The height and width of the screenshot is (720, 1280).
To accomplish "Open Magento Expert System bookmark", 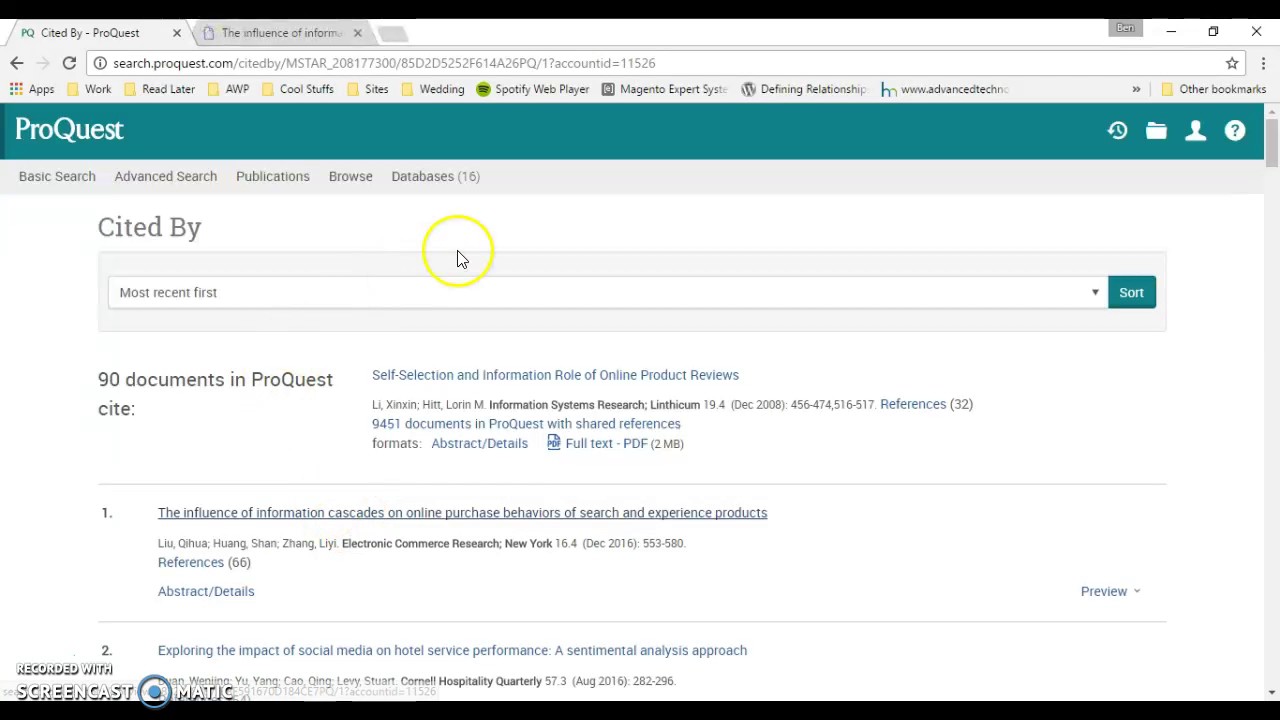I will pos(664,89).
